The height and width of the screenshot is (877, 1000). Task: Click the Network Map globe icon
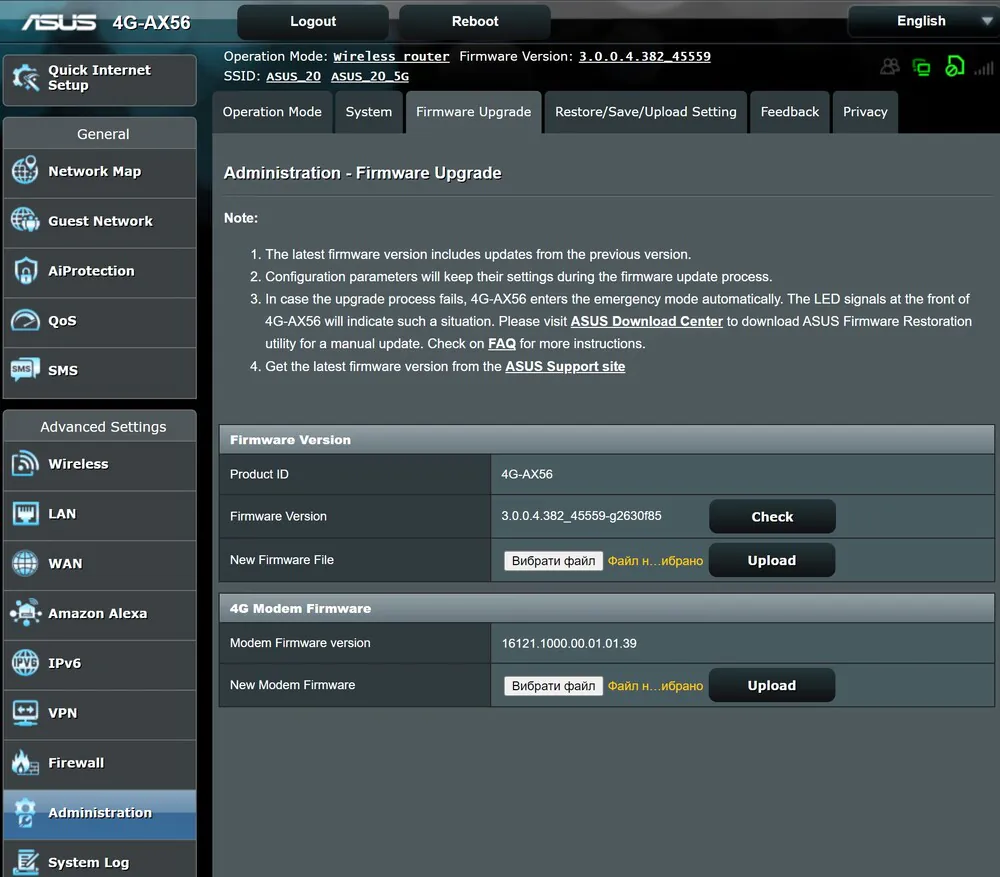pyautogui.click(x=25, y=170)
